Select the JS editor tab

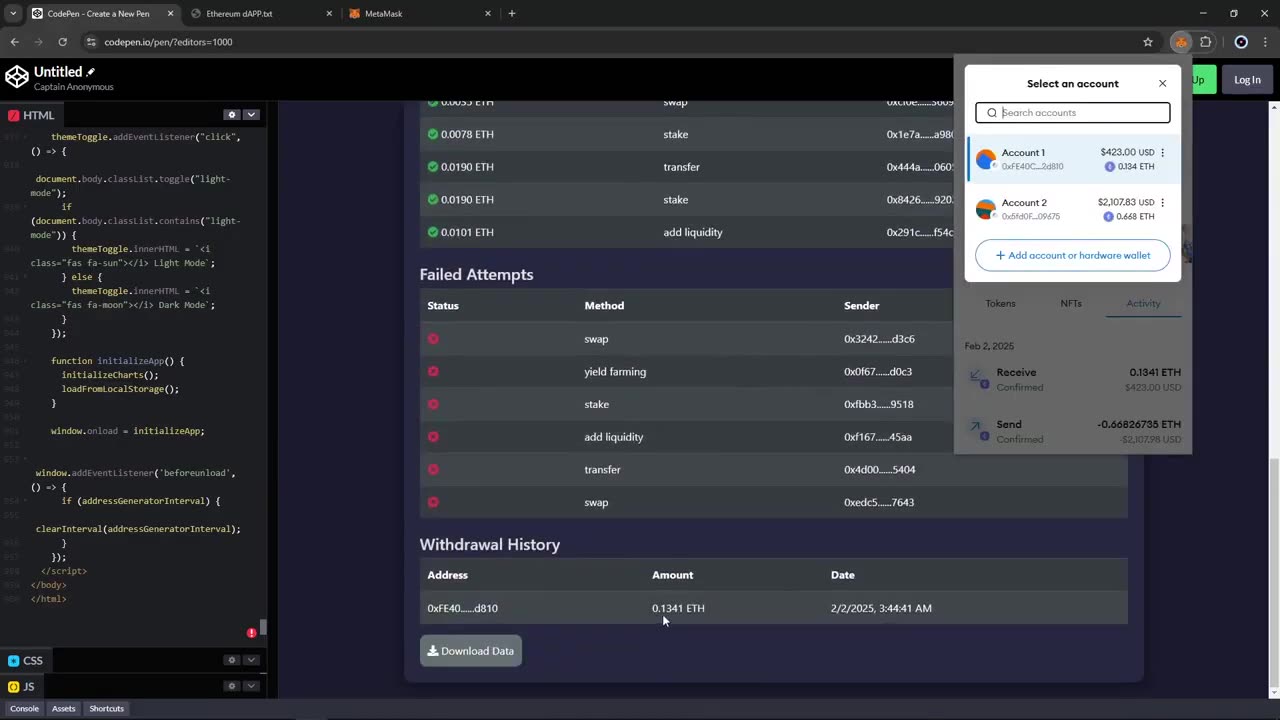[21, 686]
